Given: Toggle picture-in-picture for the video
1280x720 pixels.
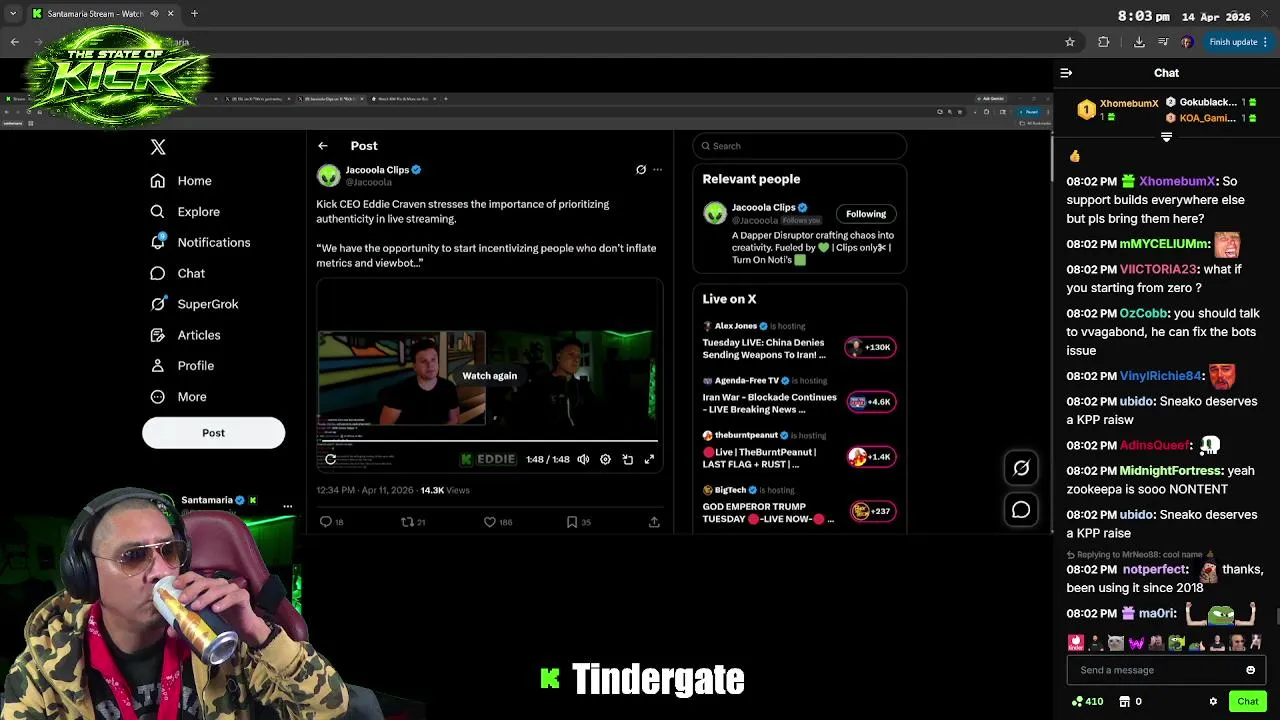Looking at the screenshot, I should (x=627, y=459).
